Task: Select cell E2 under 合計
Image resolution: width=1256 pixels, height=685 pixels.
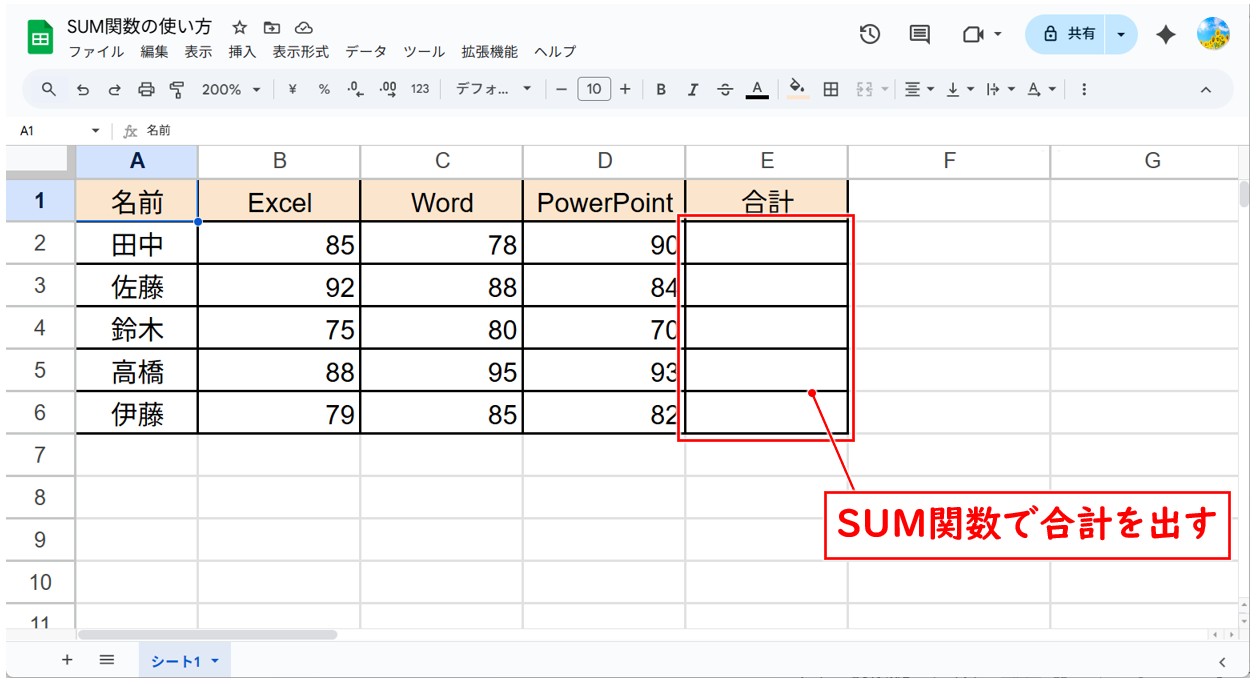Action: coord(766,243)
